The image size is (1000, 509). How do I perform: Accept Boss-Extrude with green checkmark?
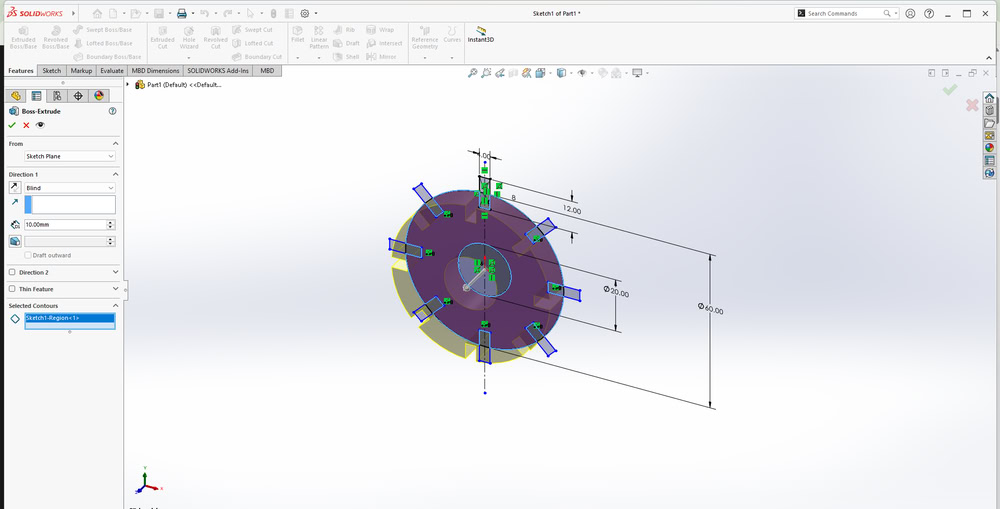click(12, 125)
